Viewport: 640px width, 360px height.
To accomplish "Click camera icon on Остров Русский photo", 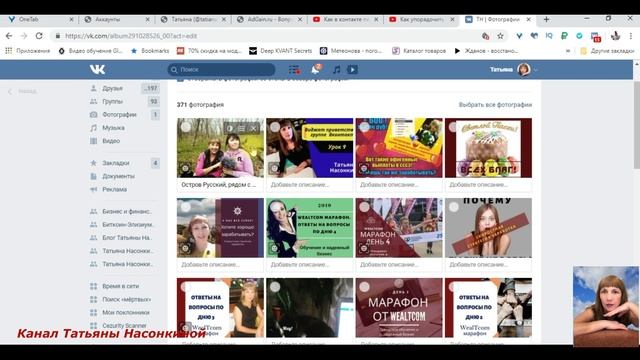I will coord(185,168).
